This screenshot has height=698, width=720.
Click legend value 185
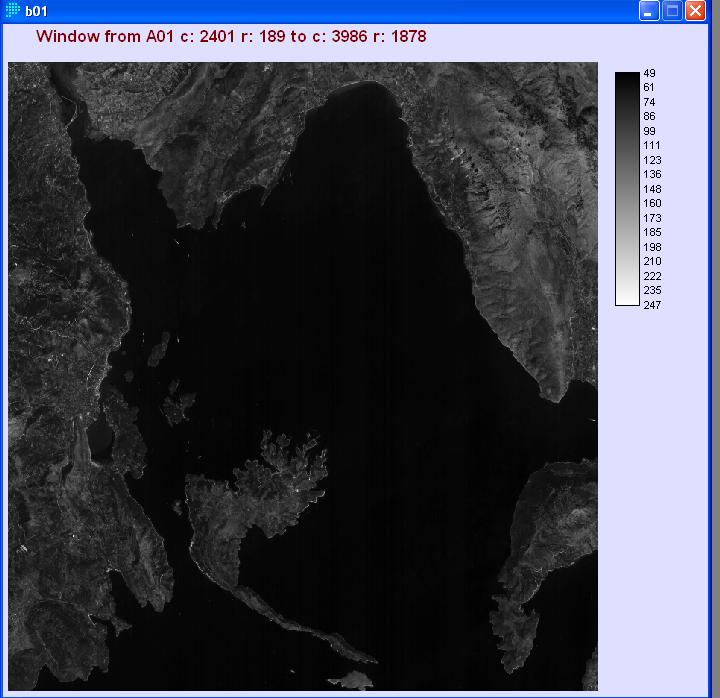652,232
